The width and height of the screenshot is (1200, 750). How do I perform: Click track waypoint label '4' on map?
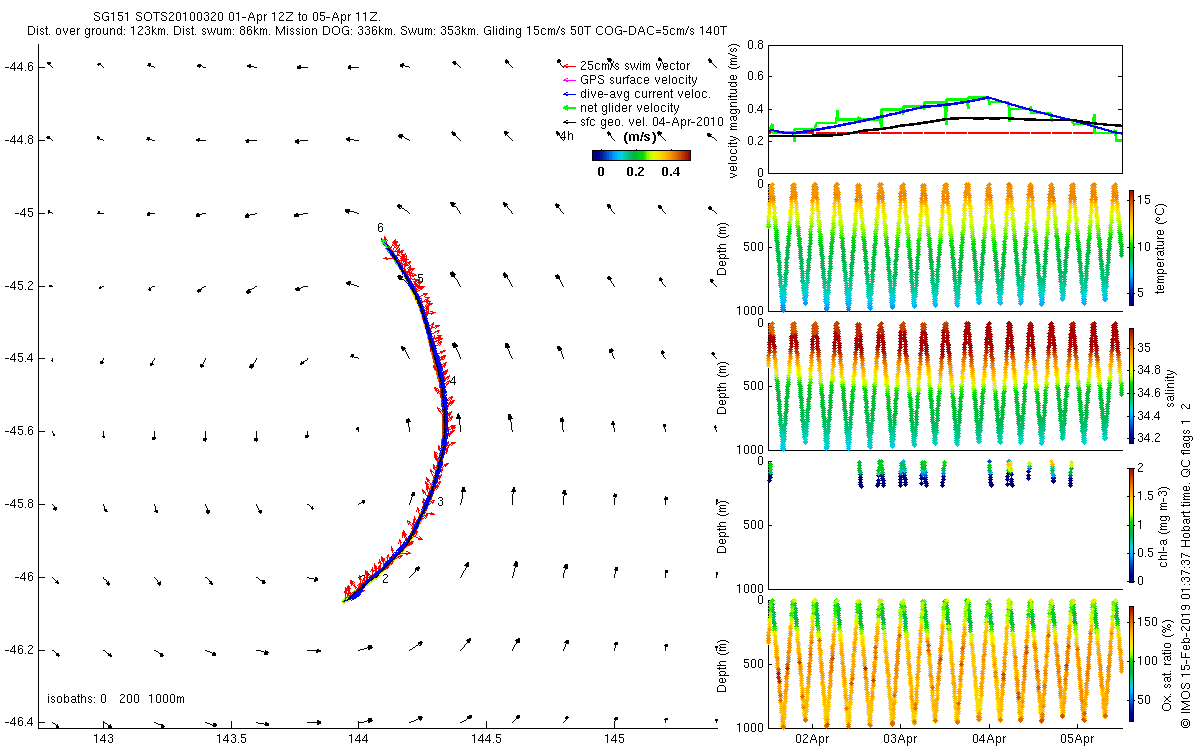point(452,382)
